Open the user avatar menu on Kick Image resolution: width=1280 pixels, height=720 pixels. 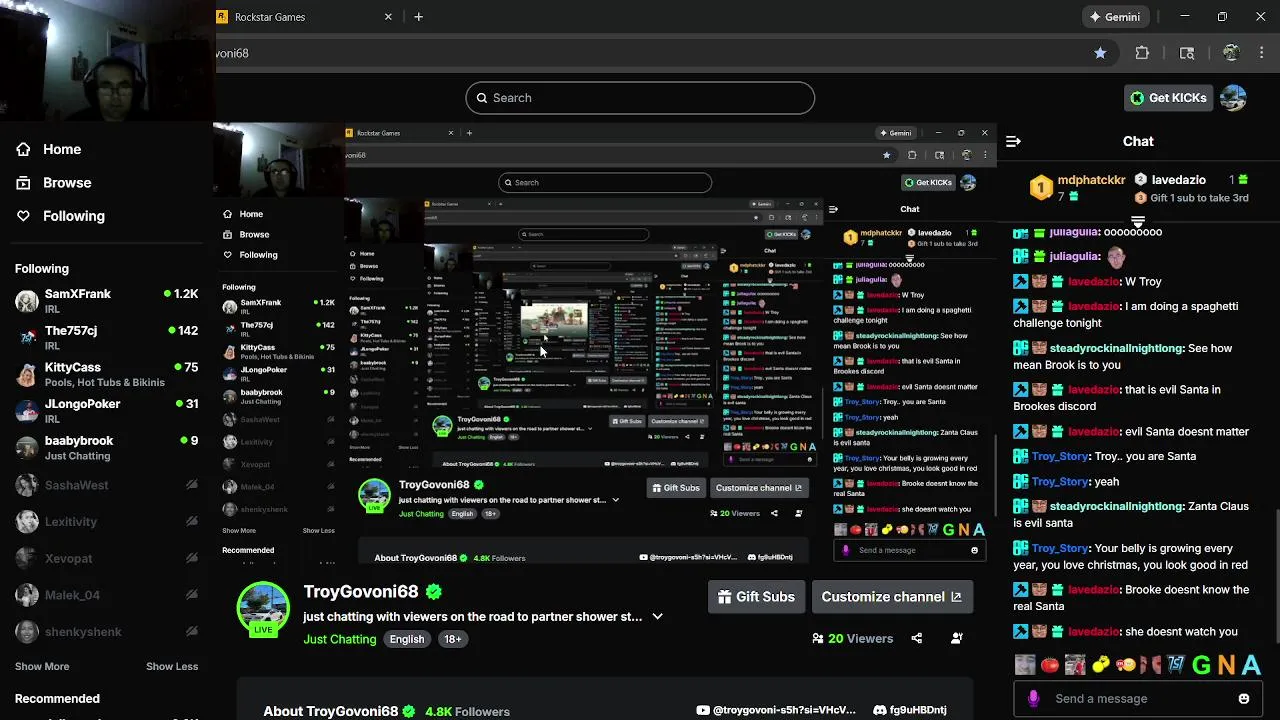1234,98
